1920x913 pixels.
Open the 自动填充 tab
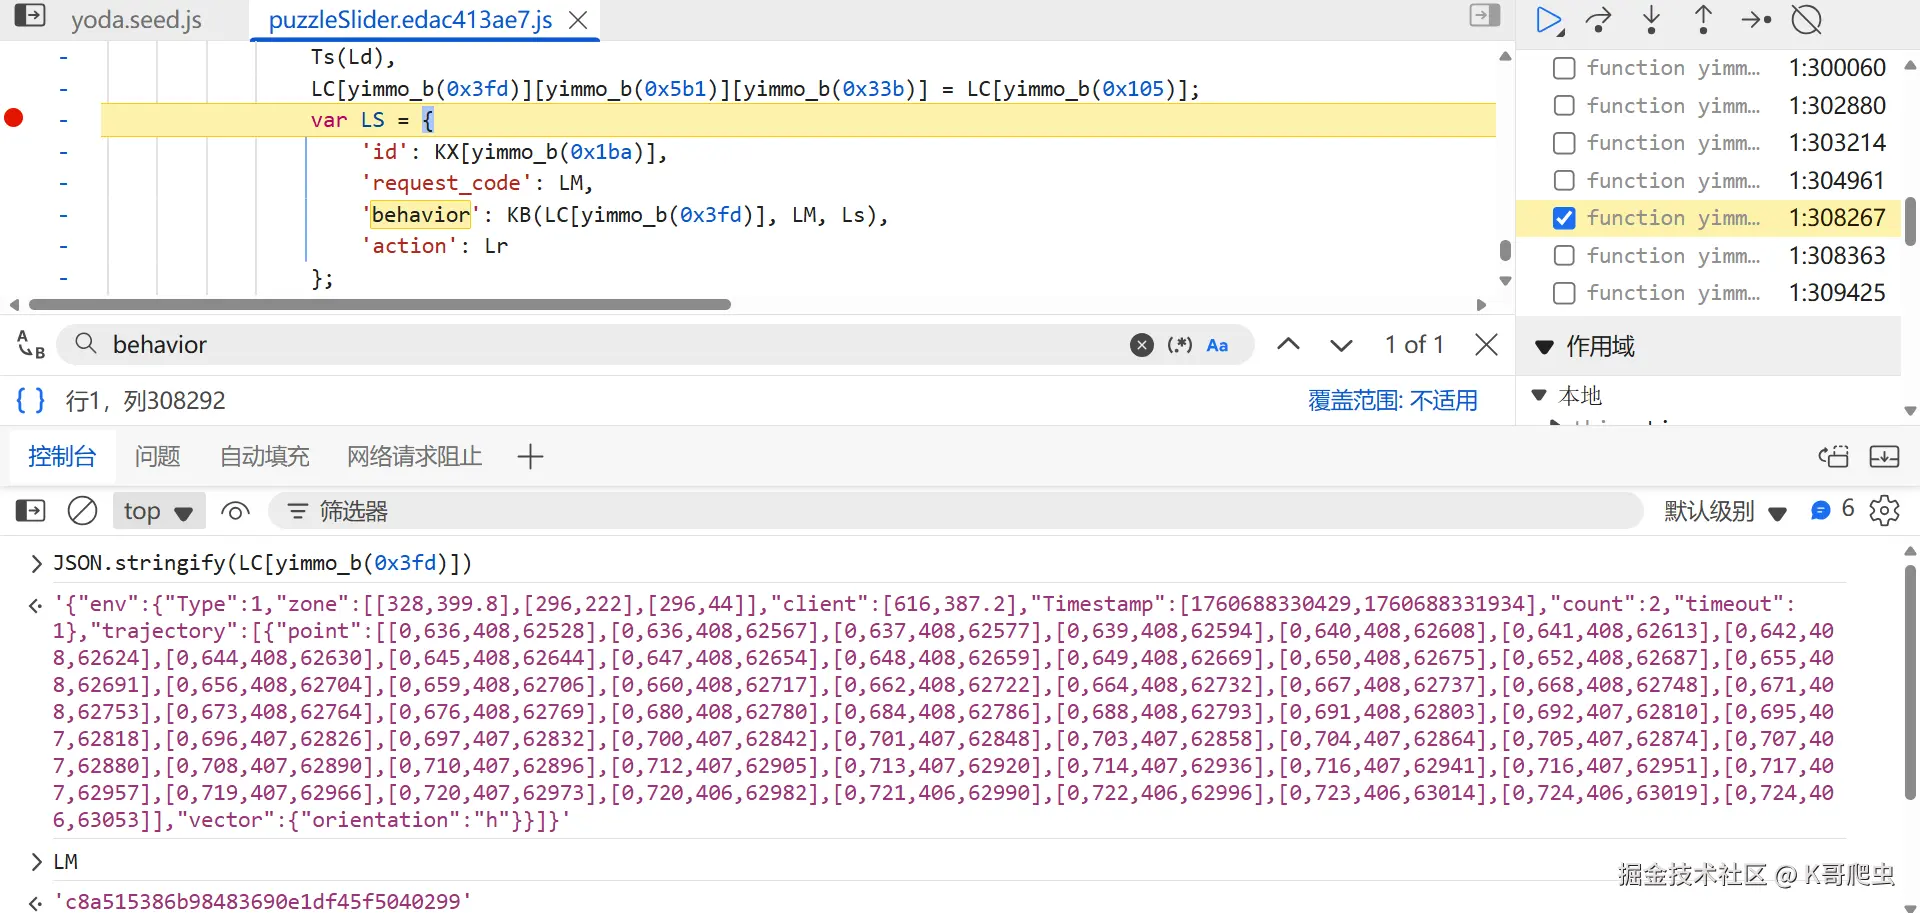point(264,457)
